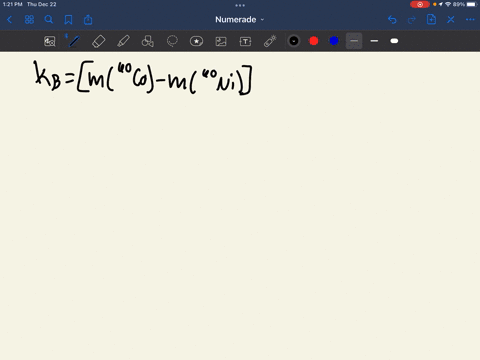Select the zoom window tool
The height and width of the screenshot is (360, 480).
[50, 41]
